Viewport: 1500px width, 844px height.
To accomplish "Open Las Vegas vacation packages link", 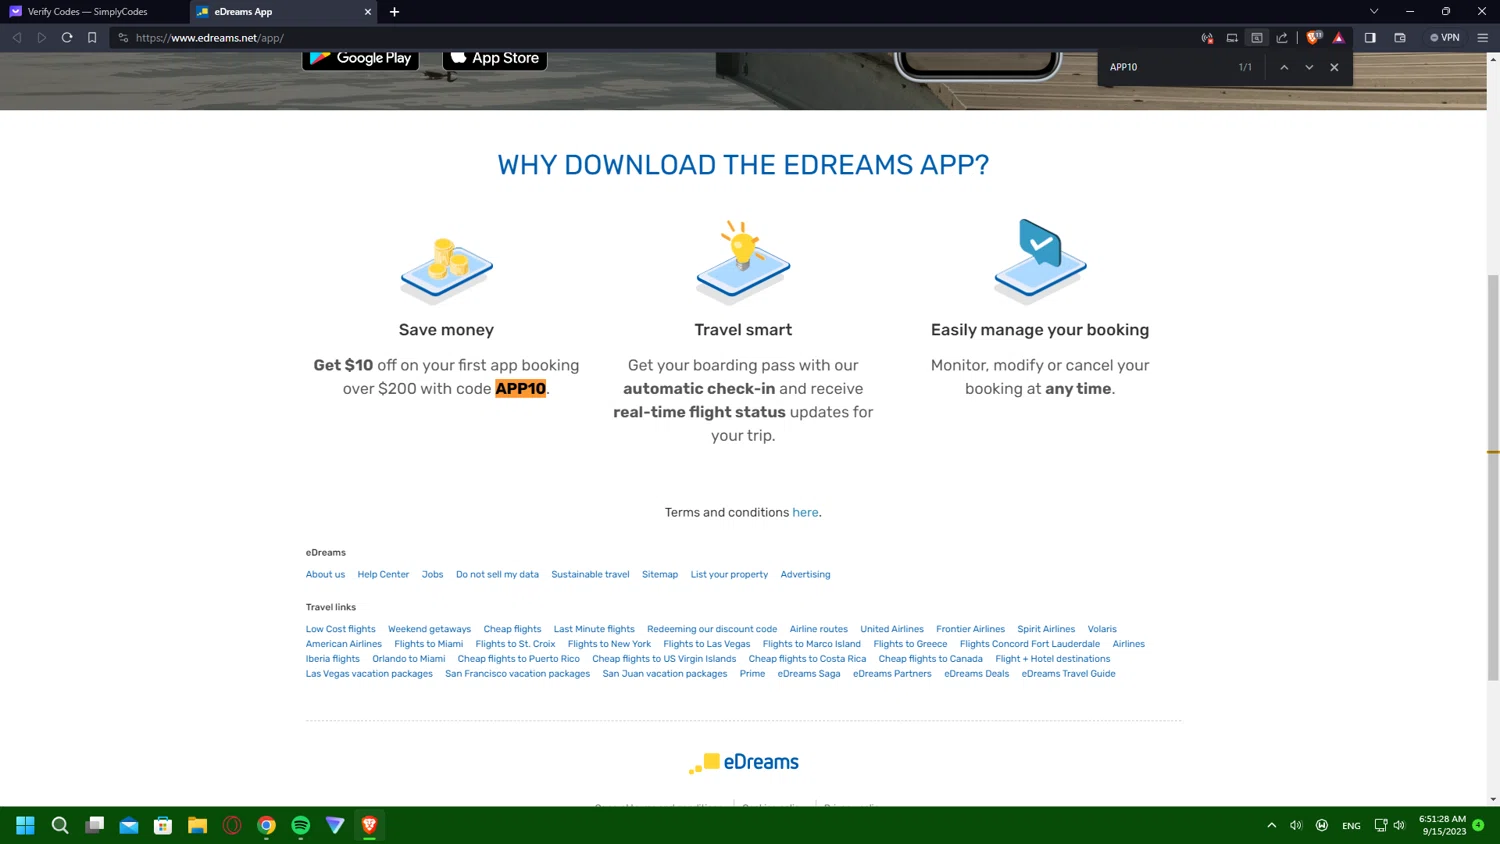I will [369, 674].
